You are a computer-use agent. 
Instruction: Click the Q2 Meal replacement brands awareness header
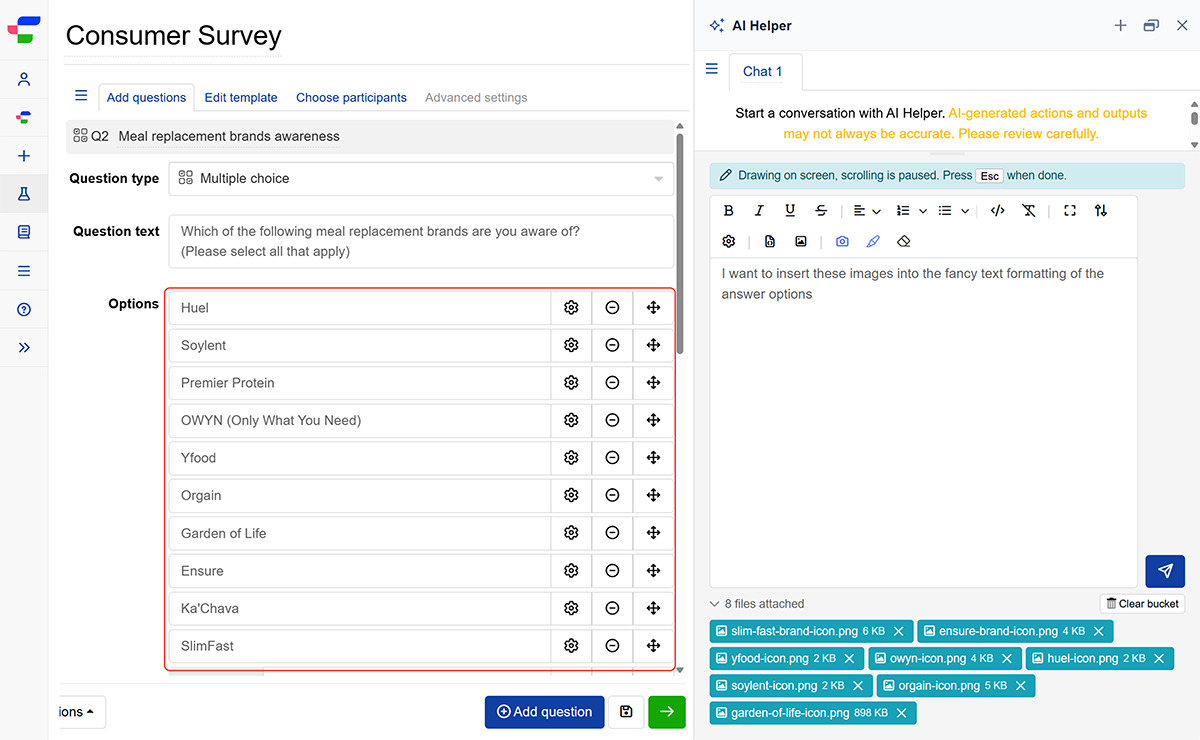tap(370, 137)
